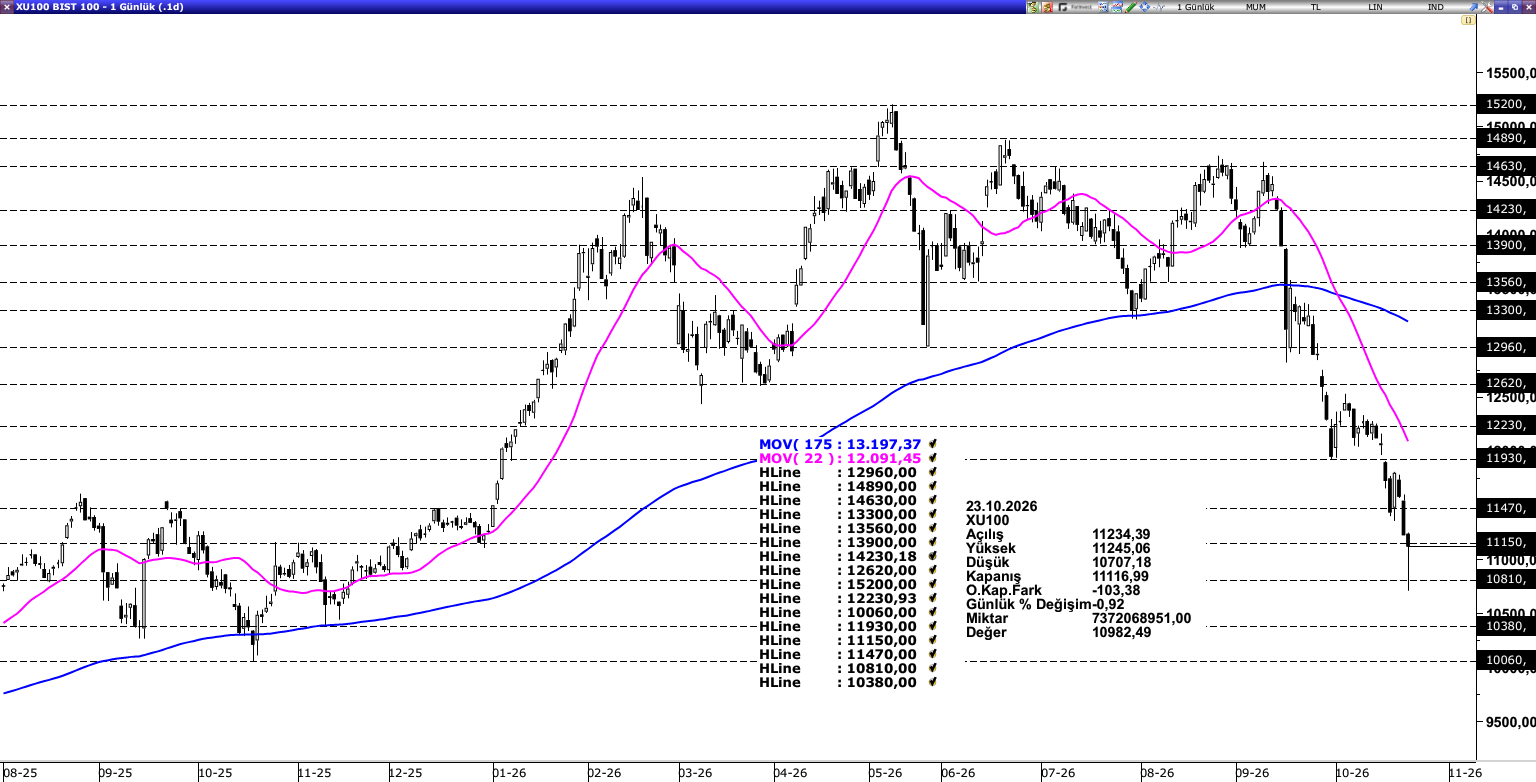Open the wrench and screwdriver settings icon
This screenshot has width=1536, height=782.
click(1487, 7)
